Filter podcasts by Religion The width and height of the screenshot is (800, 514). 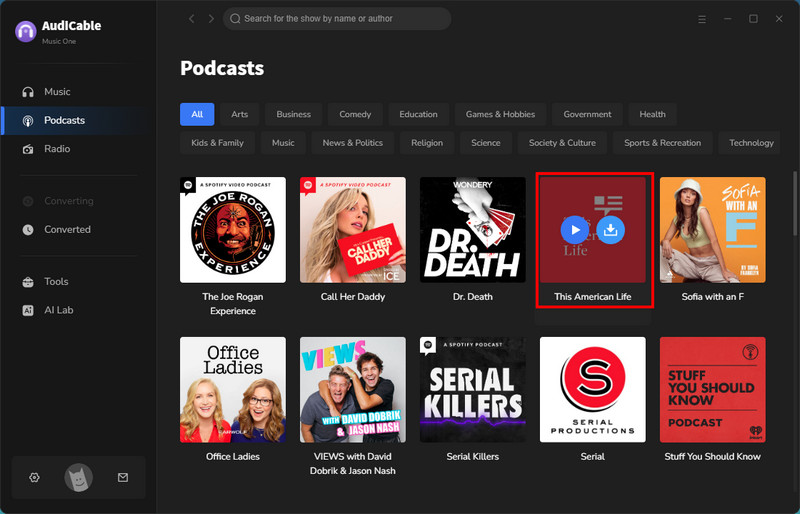tap(427, 143)
